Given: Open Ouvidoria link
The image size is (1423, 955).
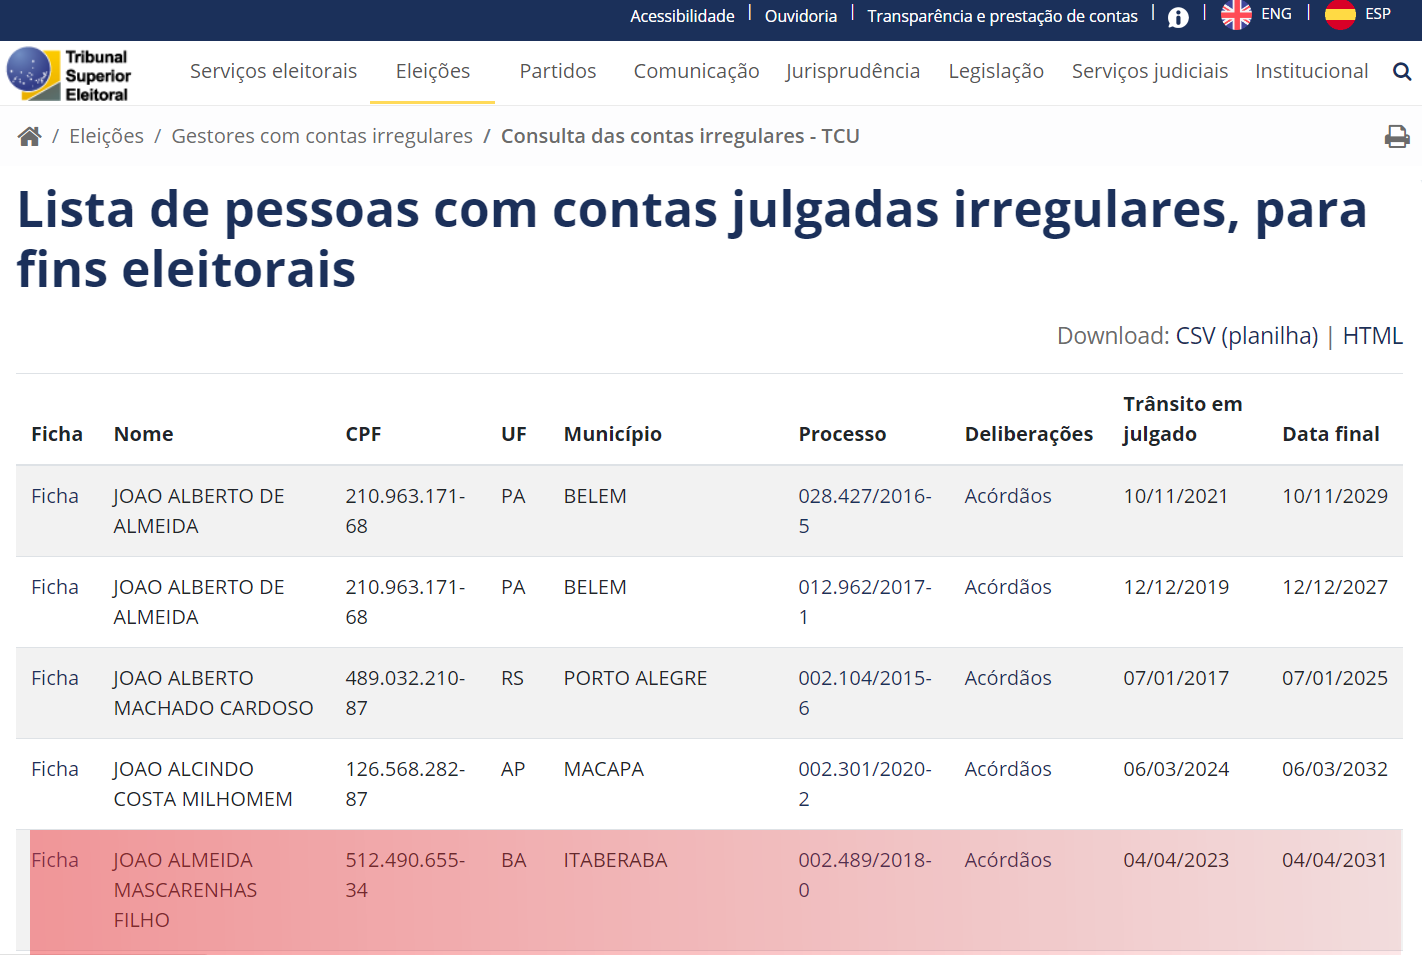Looking at the screenshot, I should 801,16.
